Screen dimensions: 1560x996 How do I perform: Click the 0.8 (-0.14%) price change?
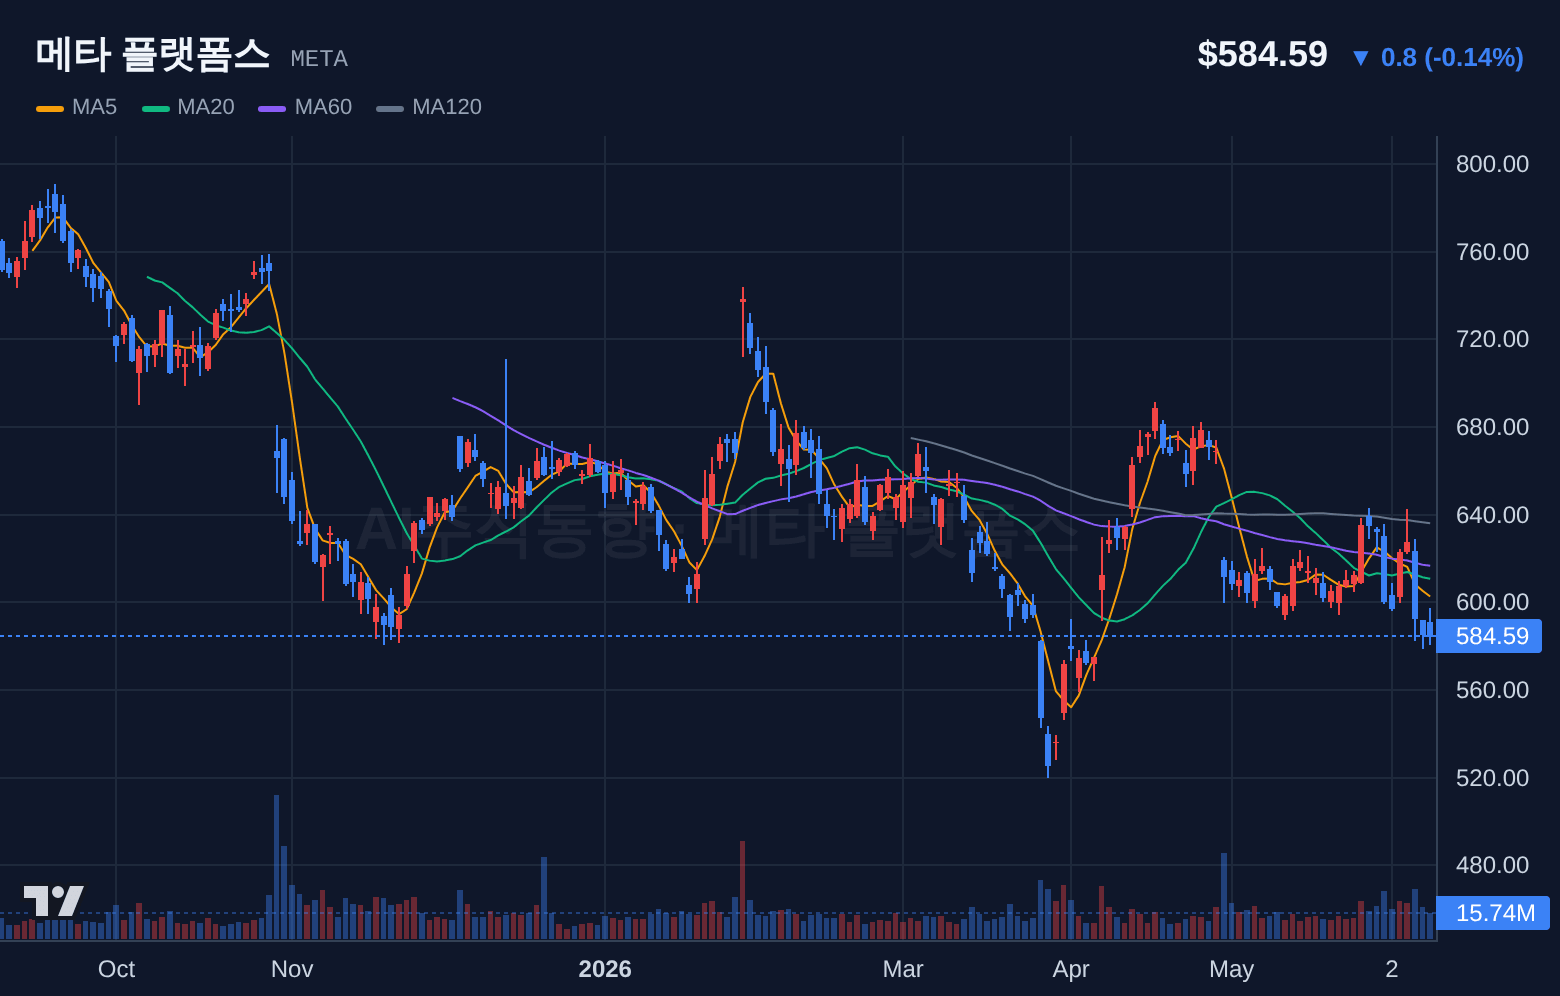(1452, 58)
